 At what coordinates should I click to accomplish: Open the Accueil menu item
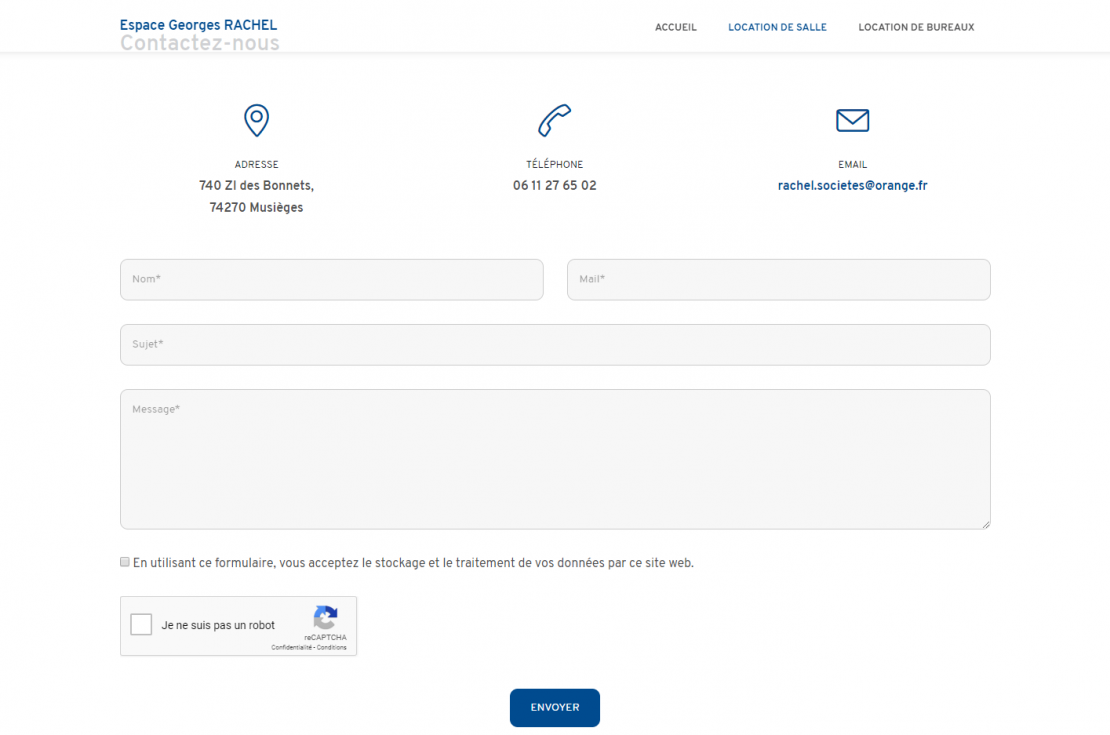[675, 27]
